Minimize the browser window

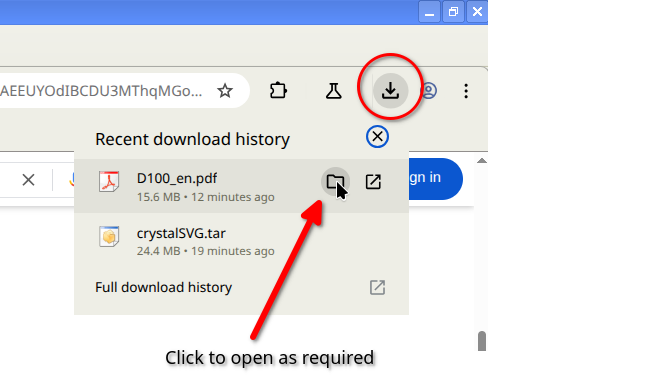point(429,12)
